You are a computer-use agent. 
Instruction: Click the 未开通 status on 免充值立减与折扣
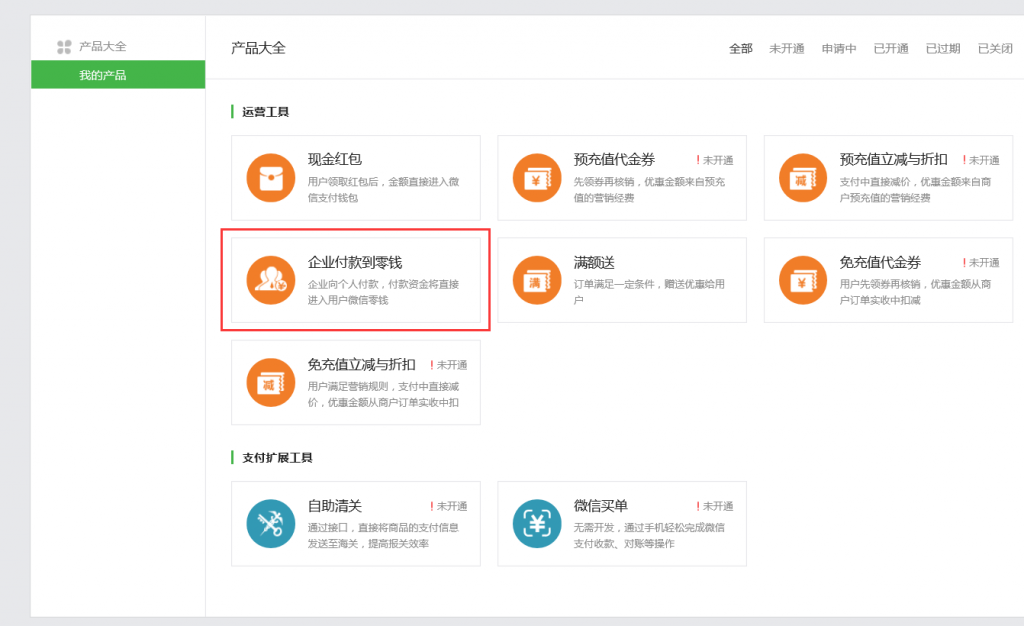(449, 365)
